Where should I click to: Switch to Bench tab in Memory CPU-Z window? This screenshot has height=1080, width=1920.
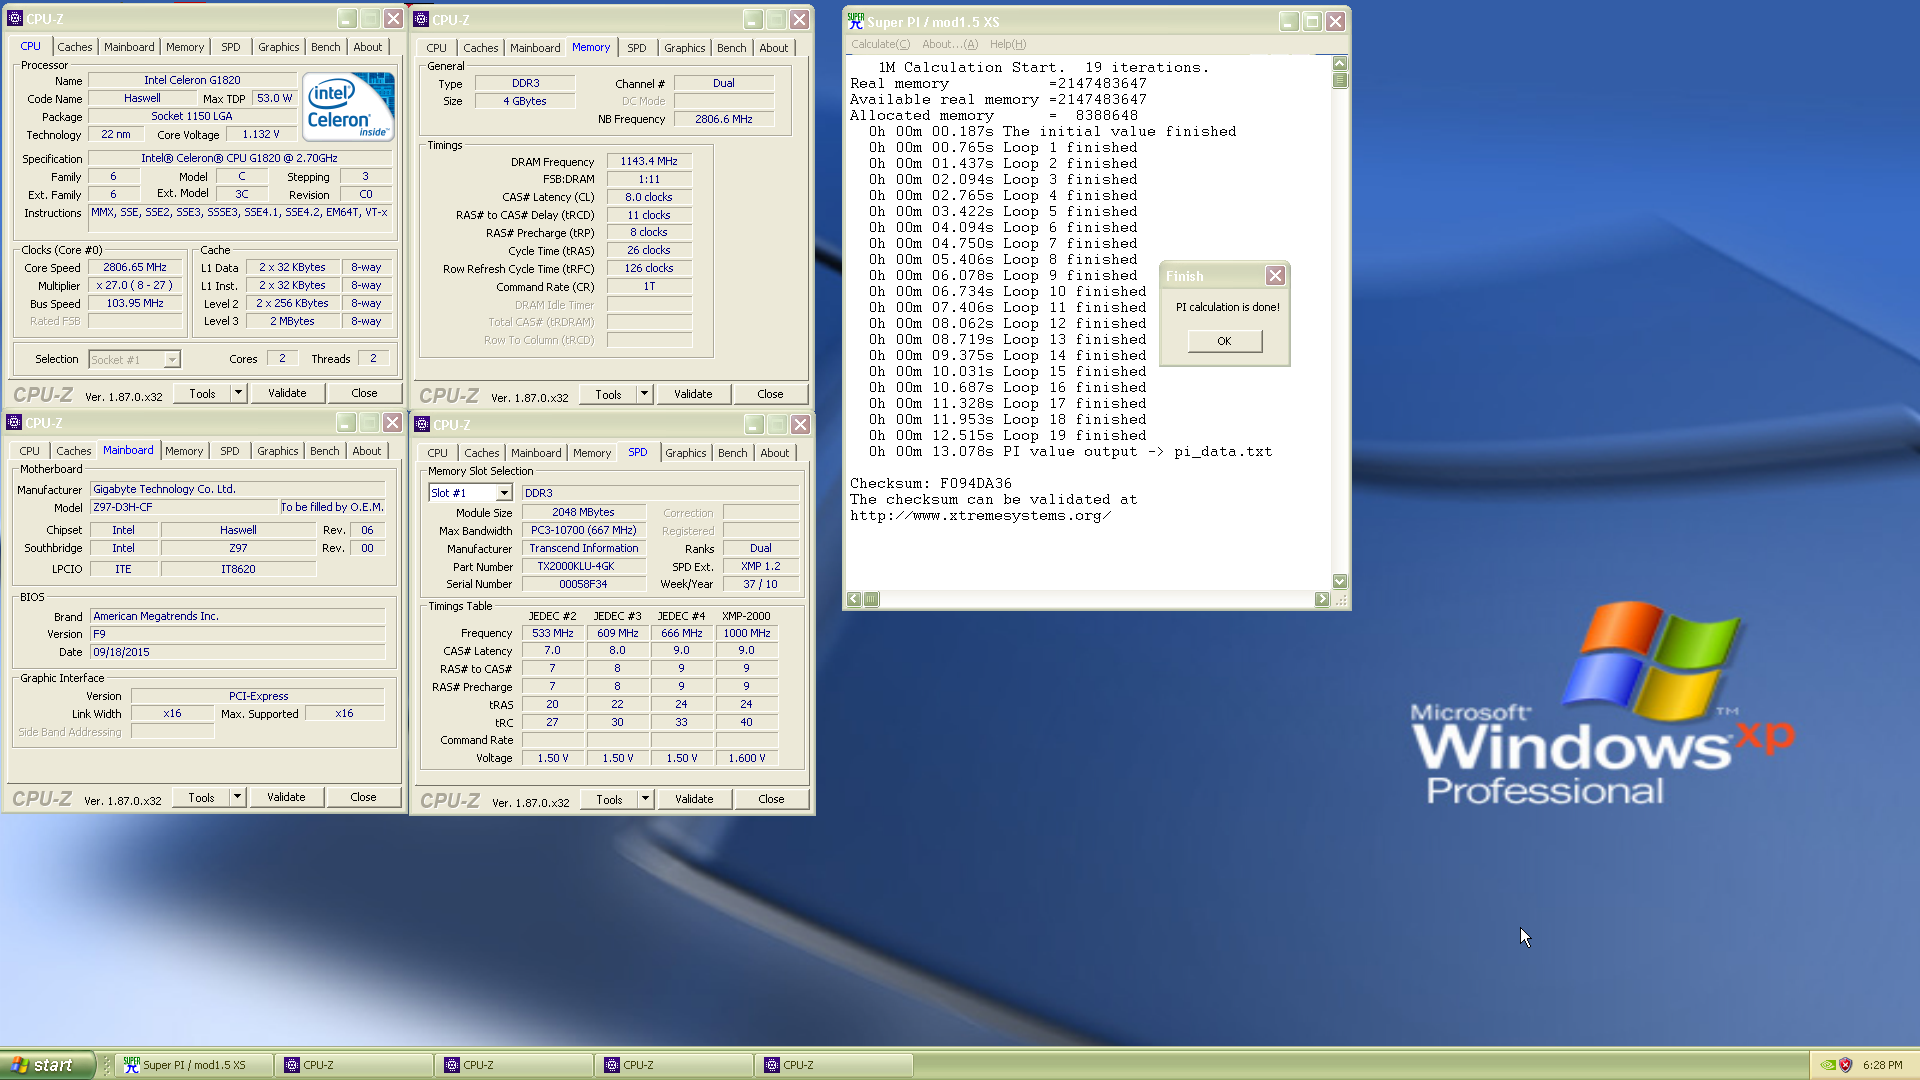pyautogui.click(x=731, y=48)
